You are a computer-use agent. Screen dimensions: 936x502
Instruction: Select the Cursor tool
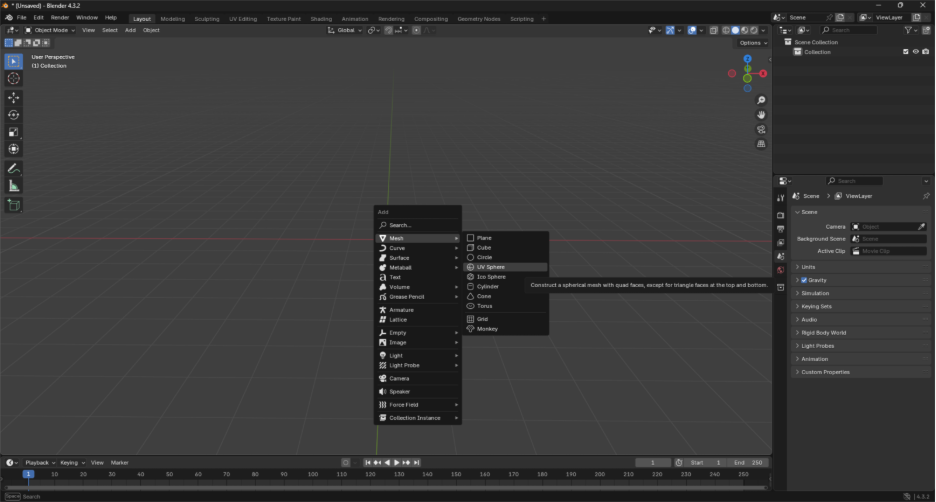pos(14,78)
